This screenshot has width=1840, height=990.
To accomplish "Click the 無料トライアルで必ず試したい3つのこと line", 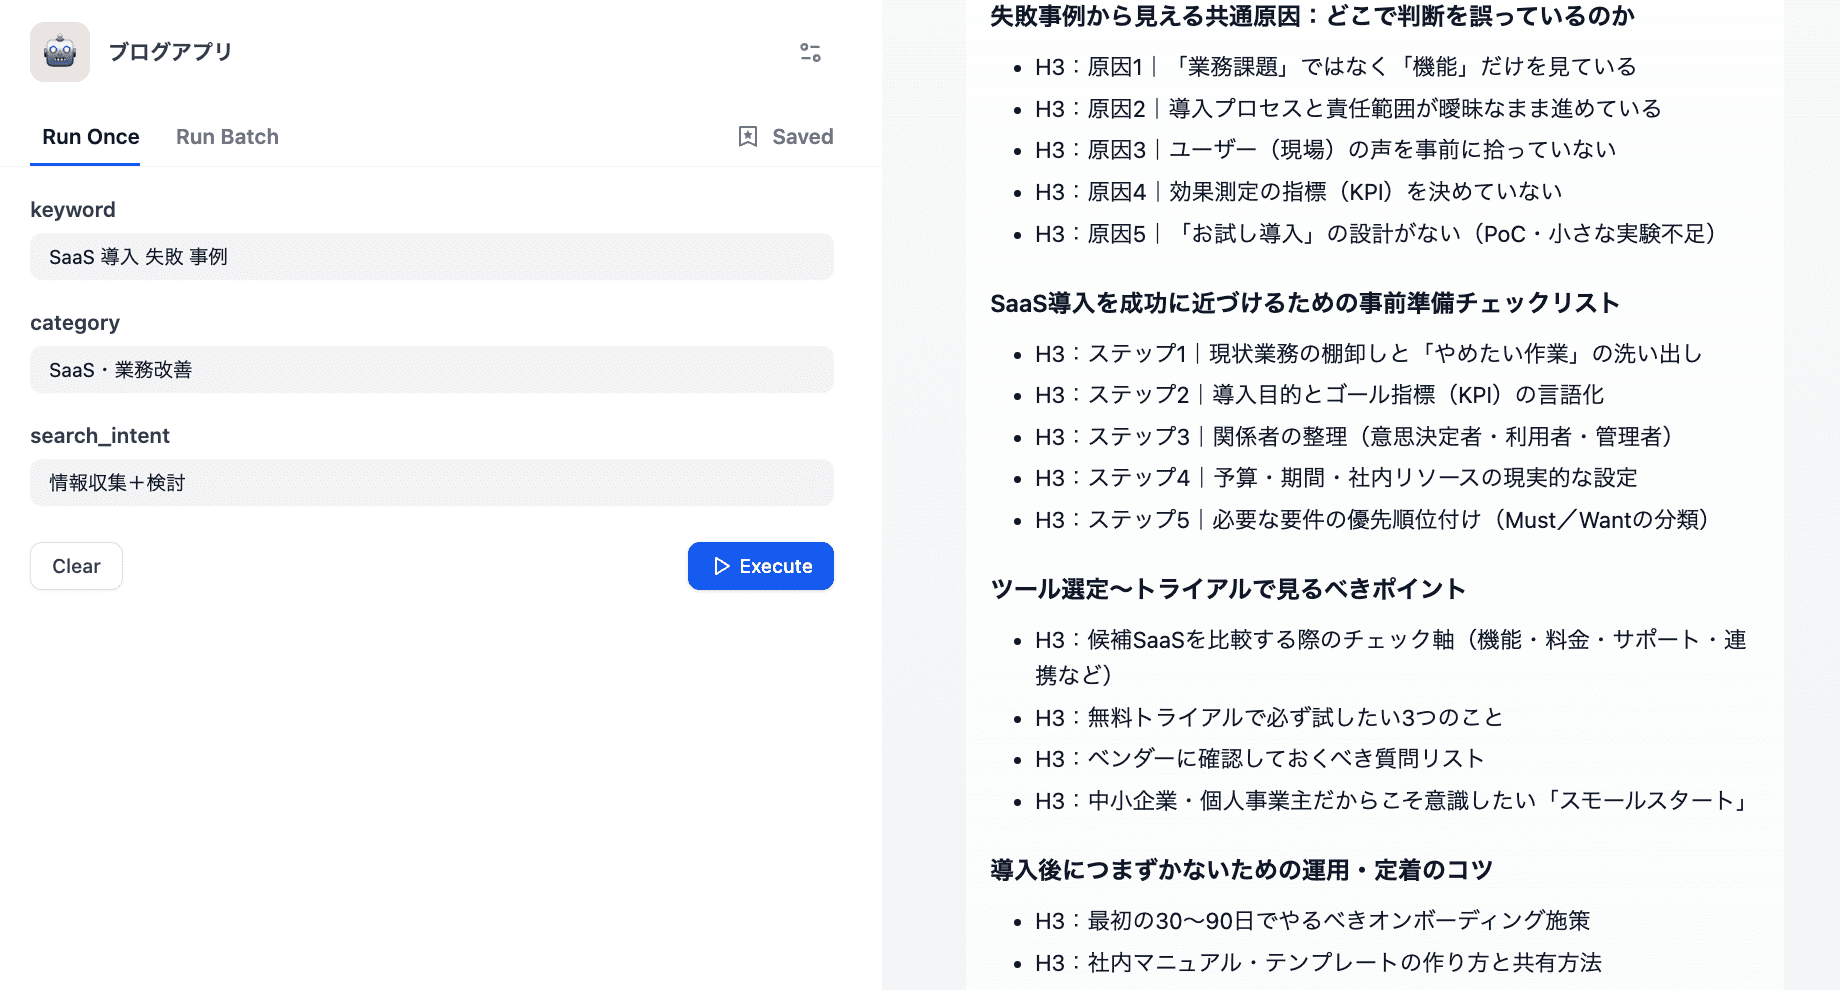I will pyautogui.click(x=1270, y=718).
